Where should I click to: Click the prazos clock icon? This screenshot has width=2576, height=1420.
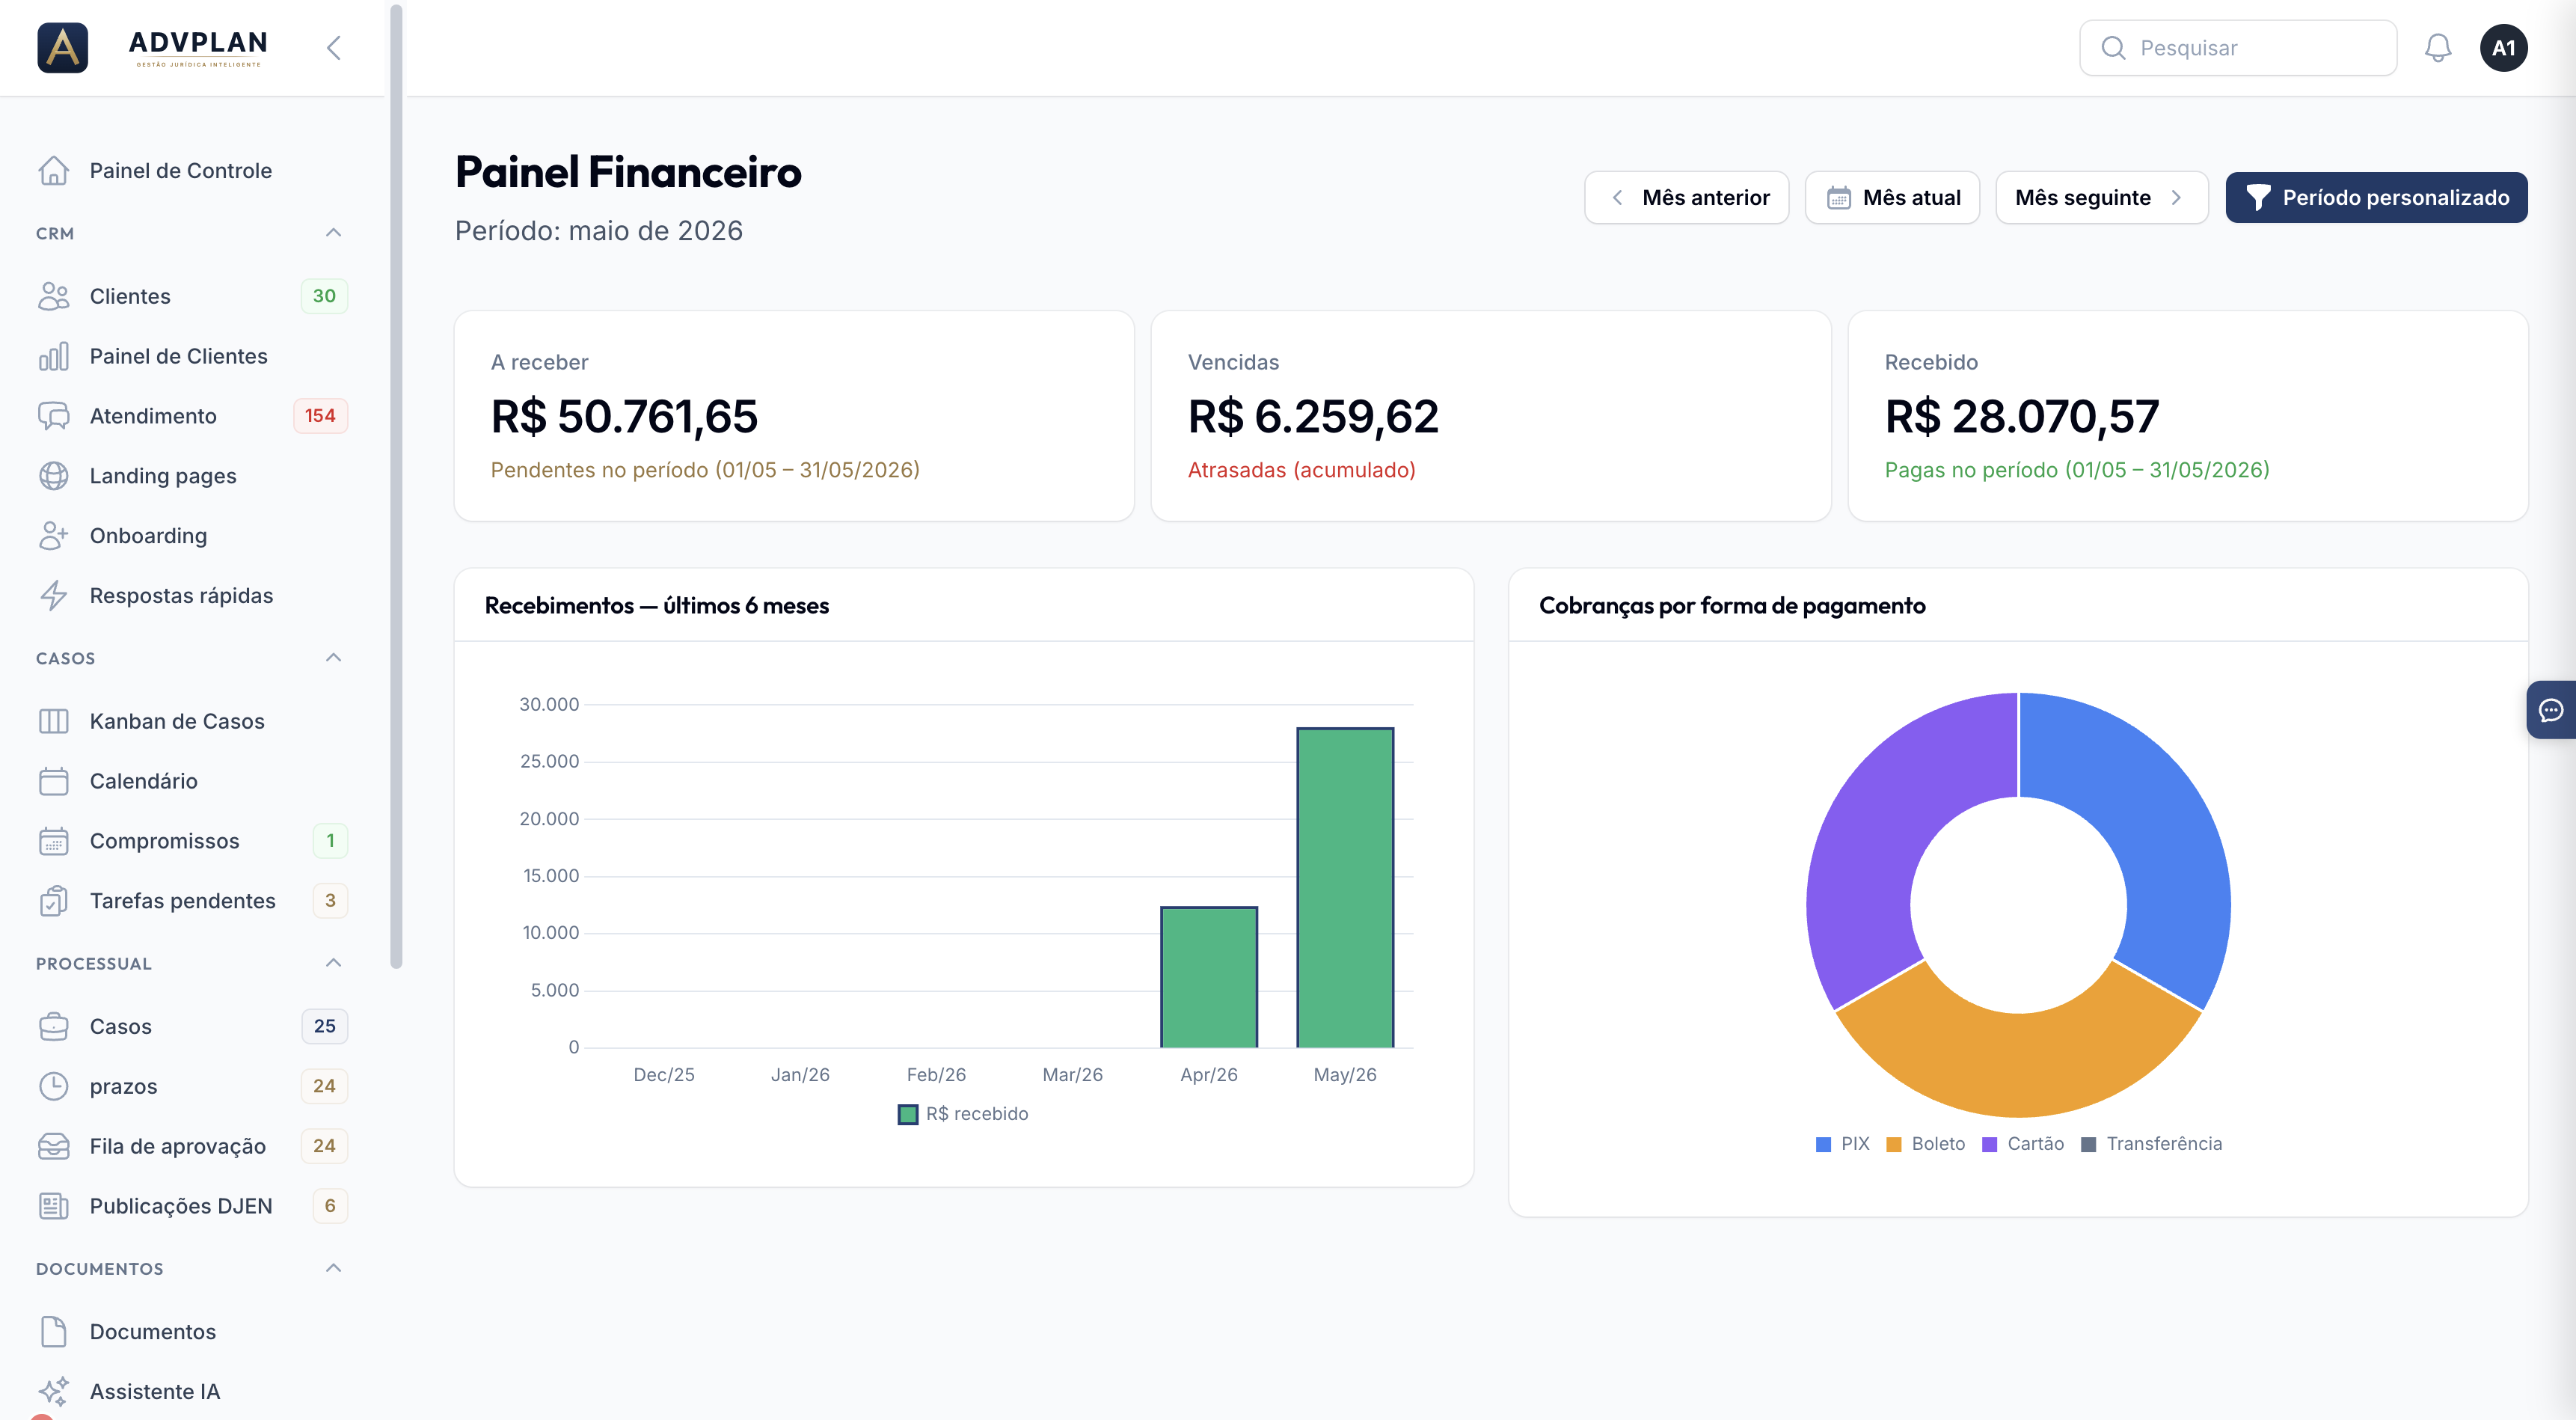pyautogui.click(x=54, y=1086)
